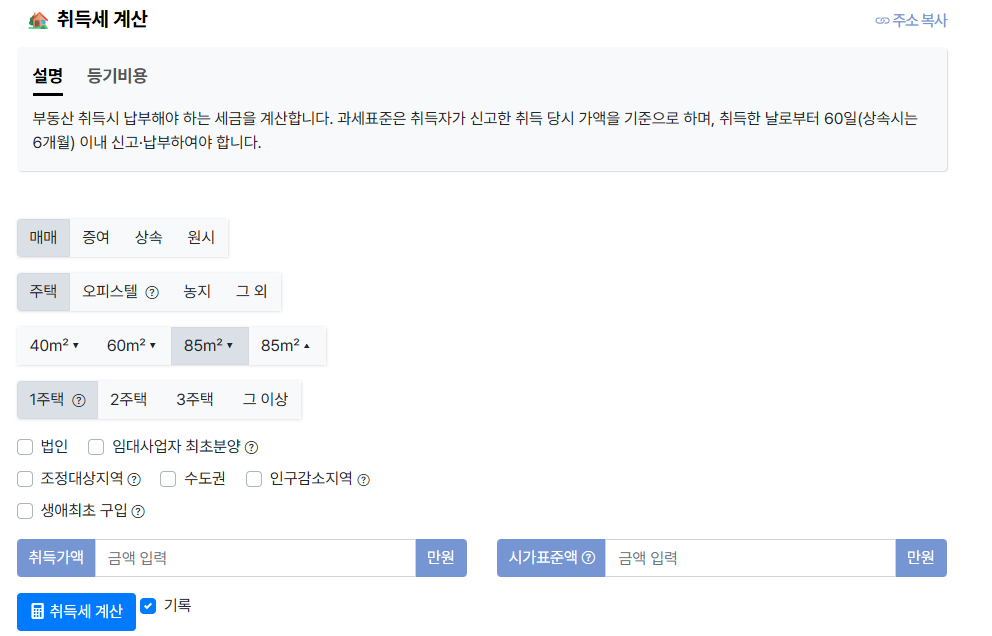Click the help icon beside 인구감소지역

pyautogui.click(x=364, y=479)
